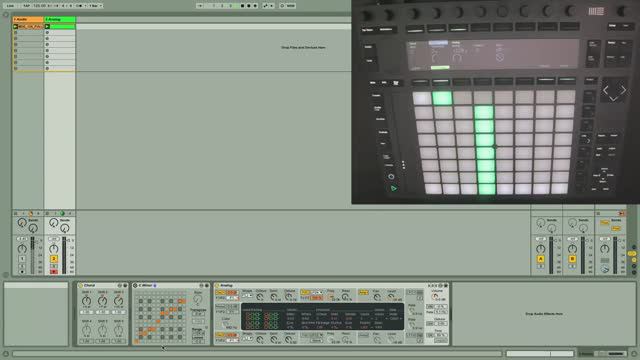The height and width of the screenshot is (360, 640).
Task: Open the draw mode dropdown arrow
Action: coord(272,6)
